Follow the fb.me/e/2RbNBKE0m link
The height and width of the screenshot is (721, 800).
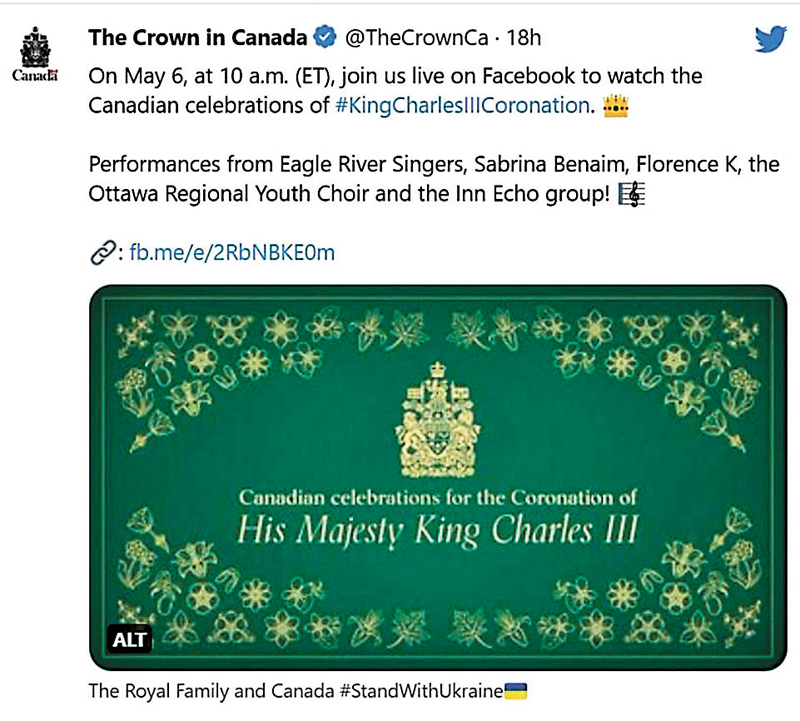pyautogui.click(x=233, y=253)
